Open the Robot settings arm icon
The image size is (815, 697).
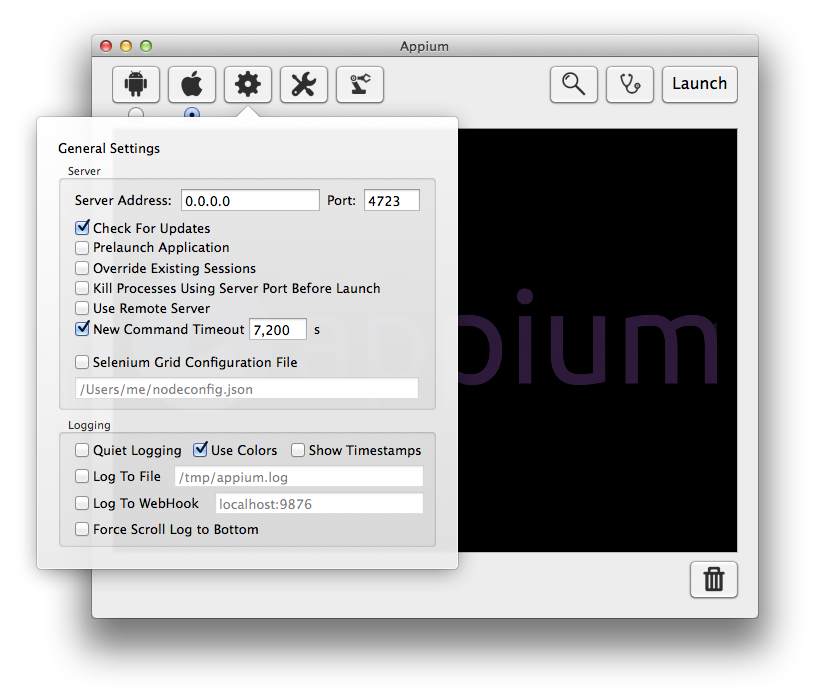click(360, 85)
